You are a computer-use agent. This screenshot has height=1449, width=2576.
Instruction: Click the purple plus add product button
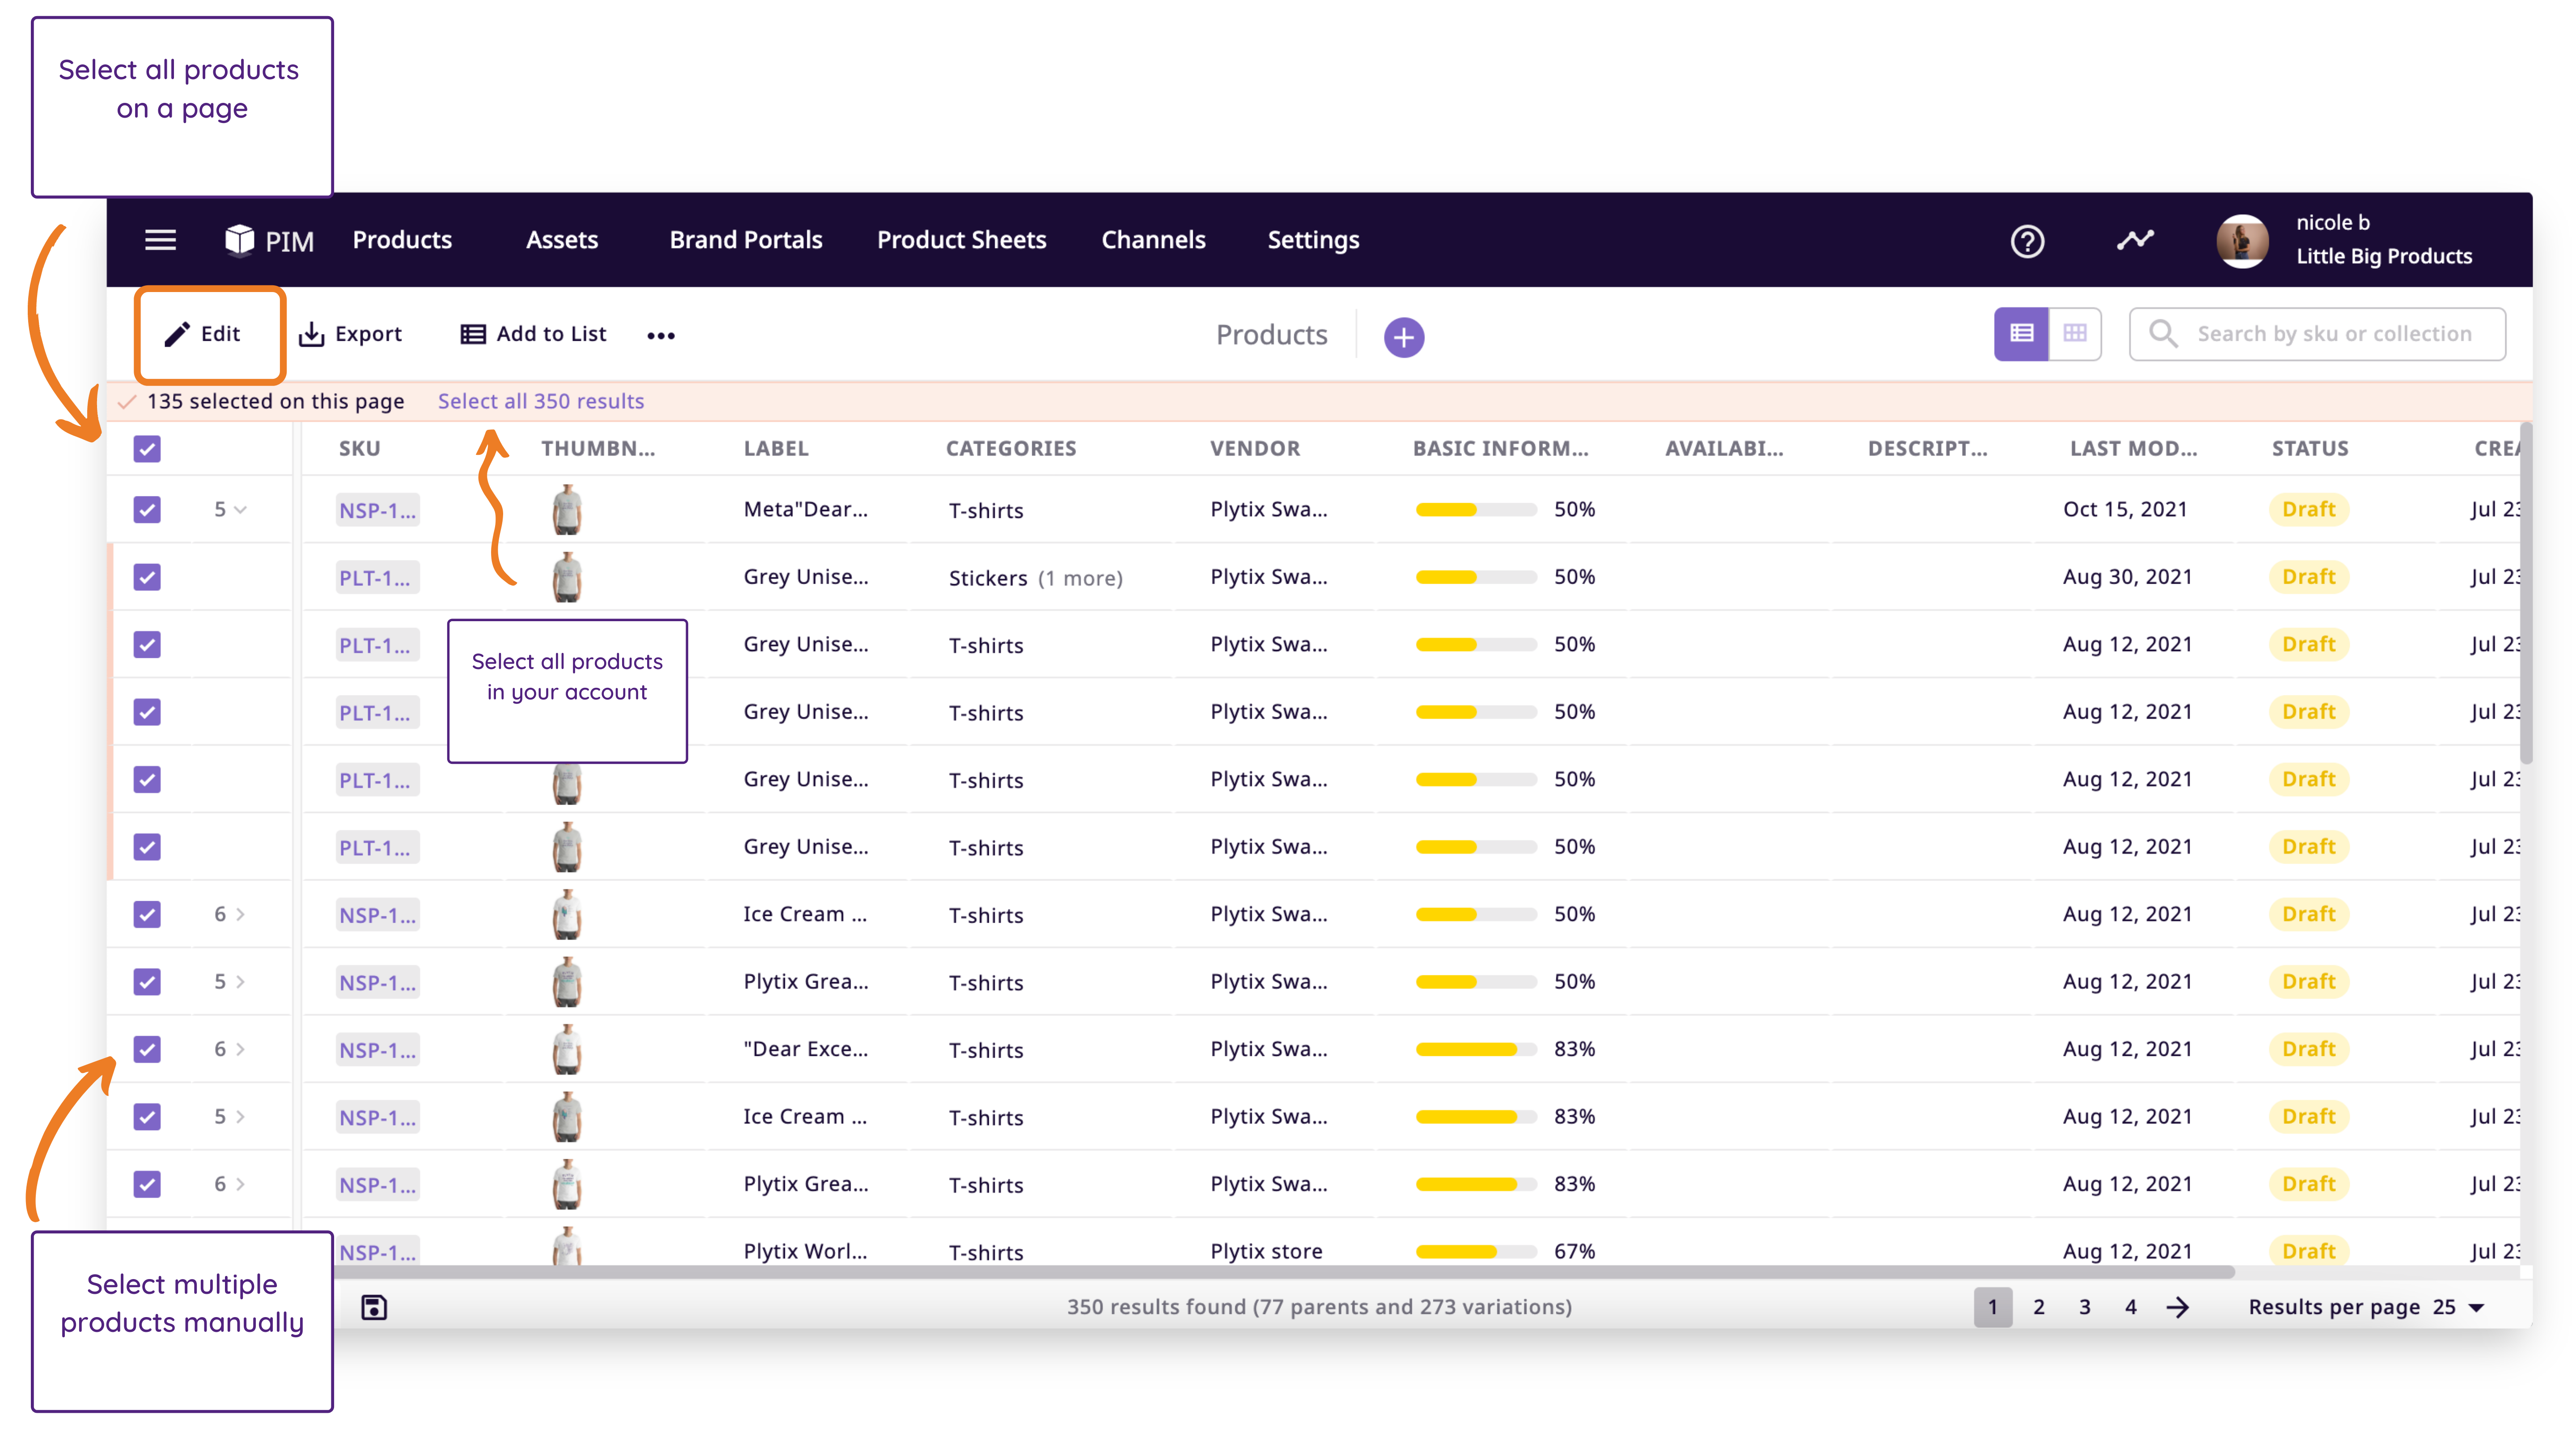click(1404, 337)
